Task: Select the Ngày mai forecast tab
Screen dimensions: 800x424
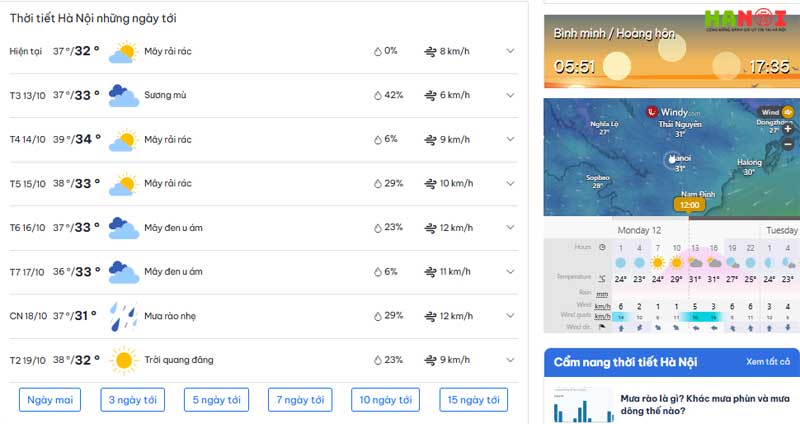Action: point(50,400)
